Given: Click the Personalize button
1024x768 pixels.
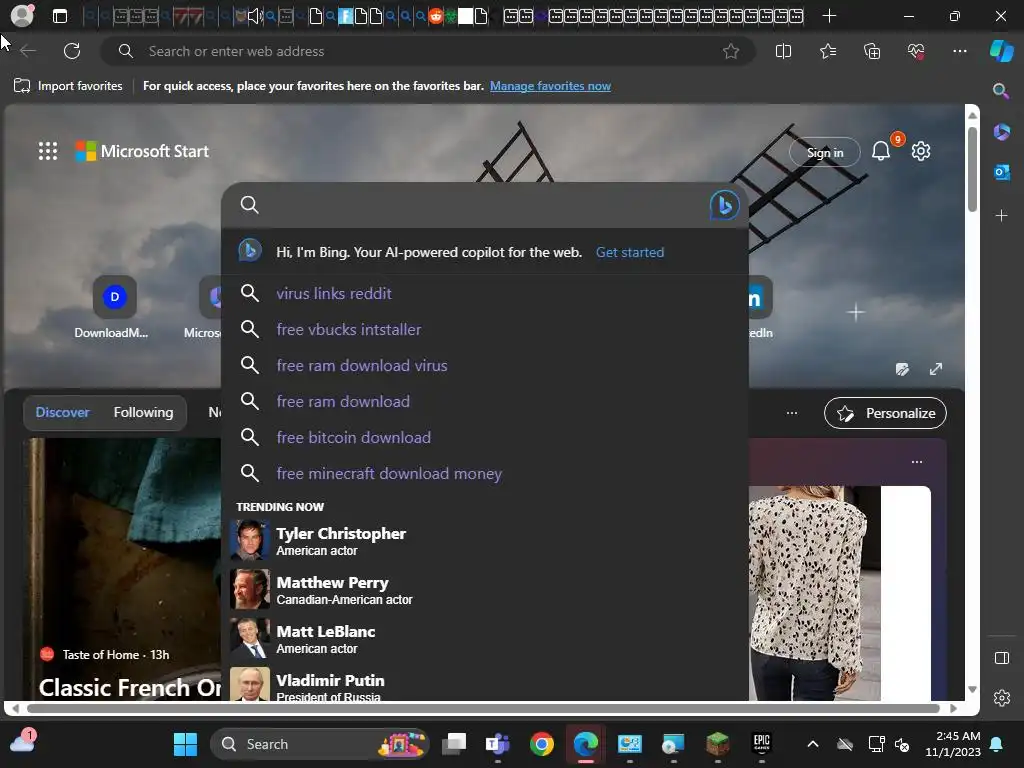Looking at the screenshot, I should tap(885, 413).
